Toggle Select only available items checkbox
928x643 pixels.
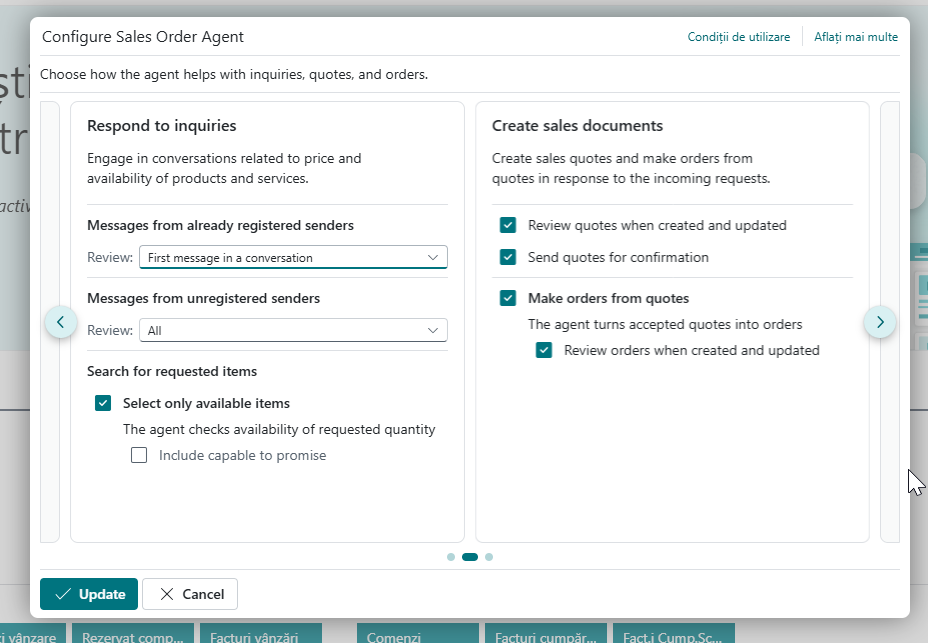103,403
